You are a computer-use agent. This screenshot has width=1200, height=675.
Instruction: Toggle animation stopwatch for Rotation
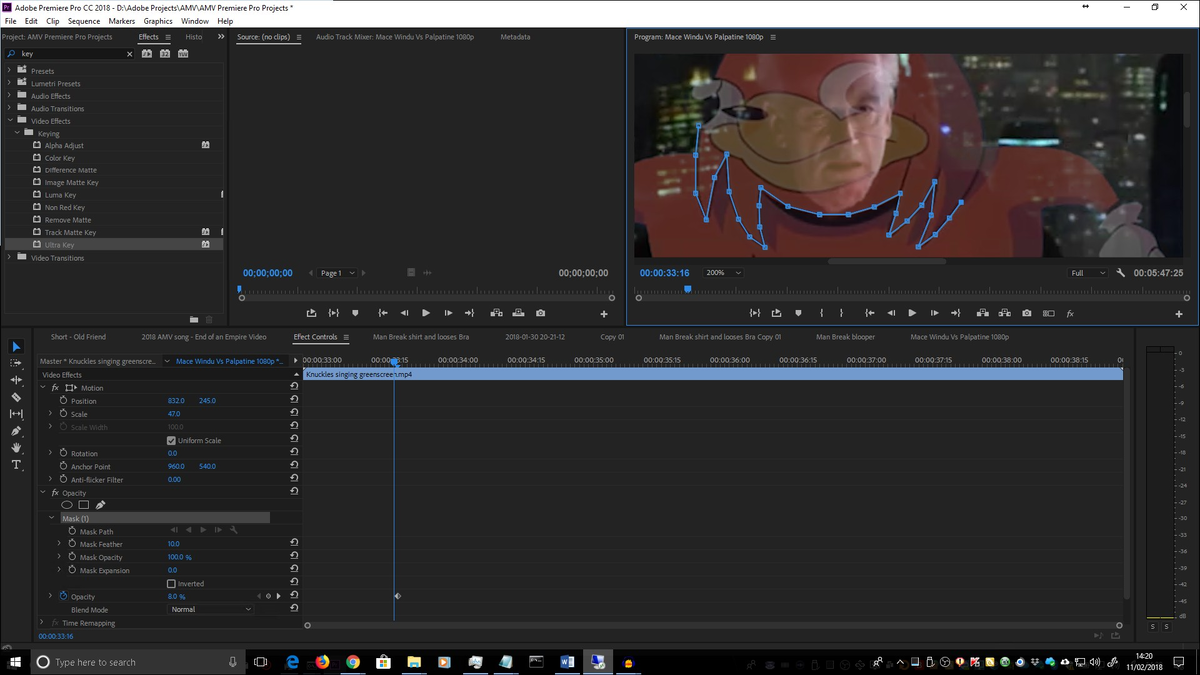pyautogui.click(x=63, y=453)
